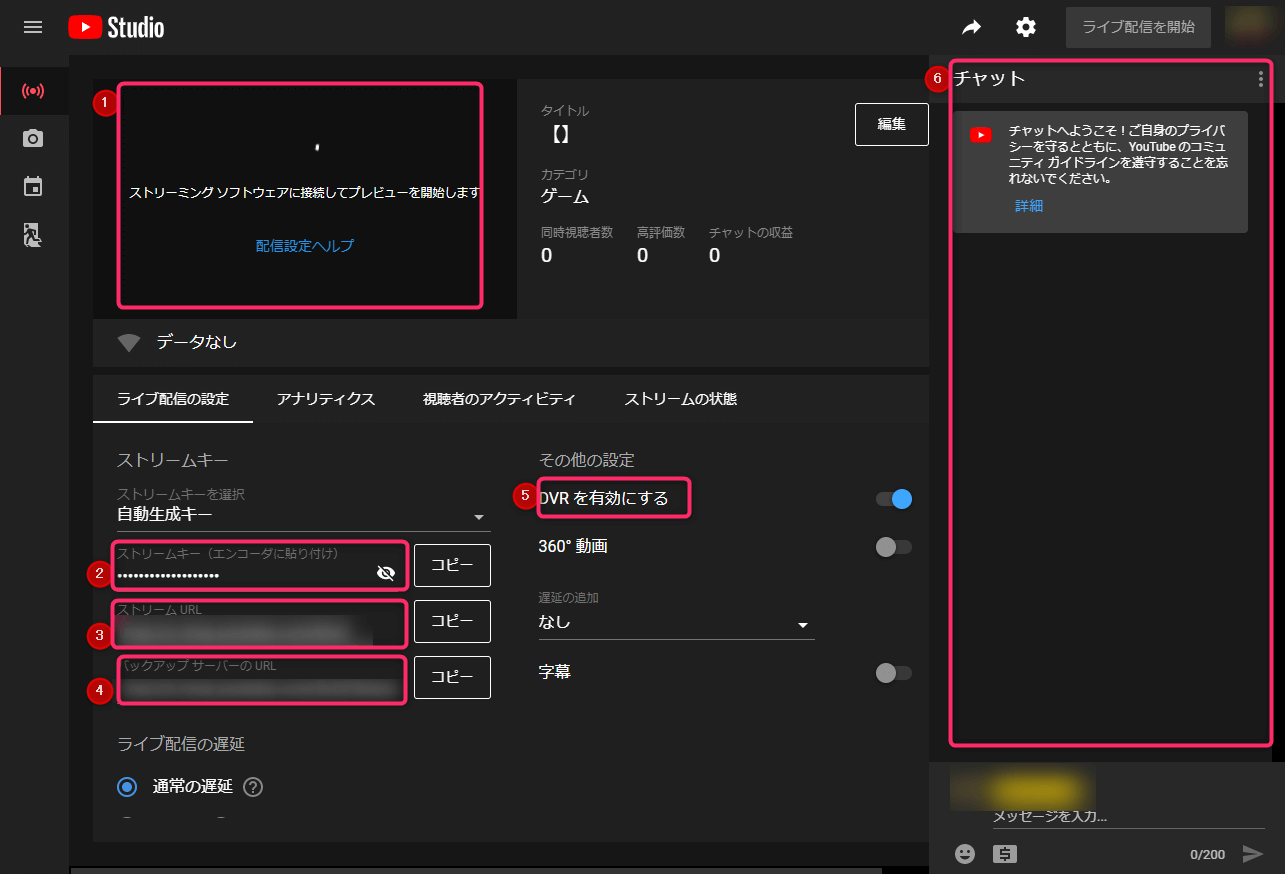Click the signal icon beside データなし
1285x874 pixels.
[129, 343]
